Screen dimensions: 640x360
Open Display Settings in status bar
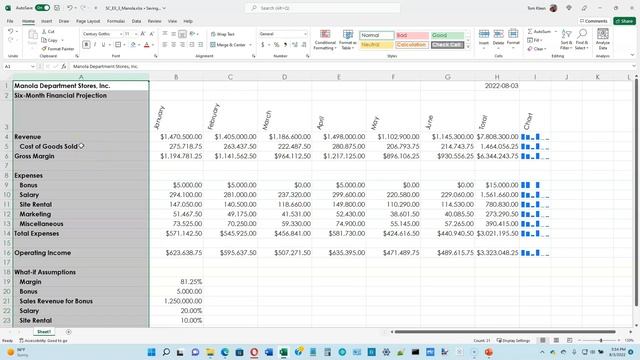513,340
